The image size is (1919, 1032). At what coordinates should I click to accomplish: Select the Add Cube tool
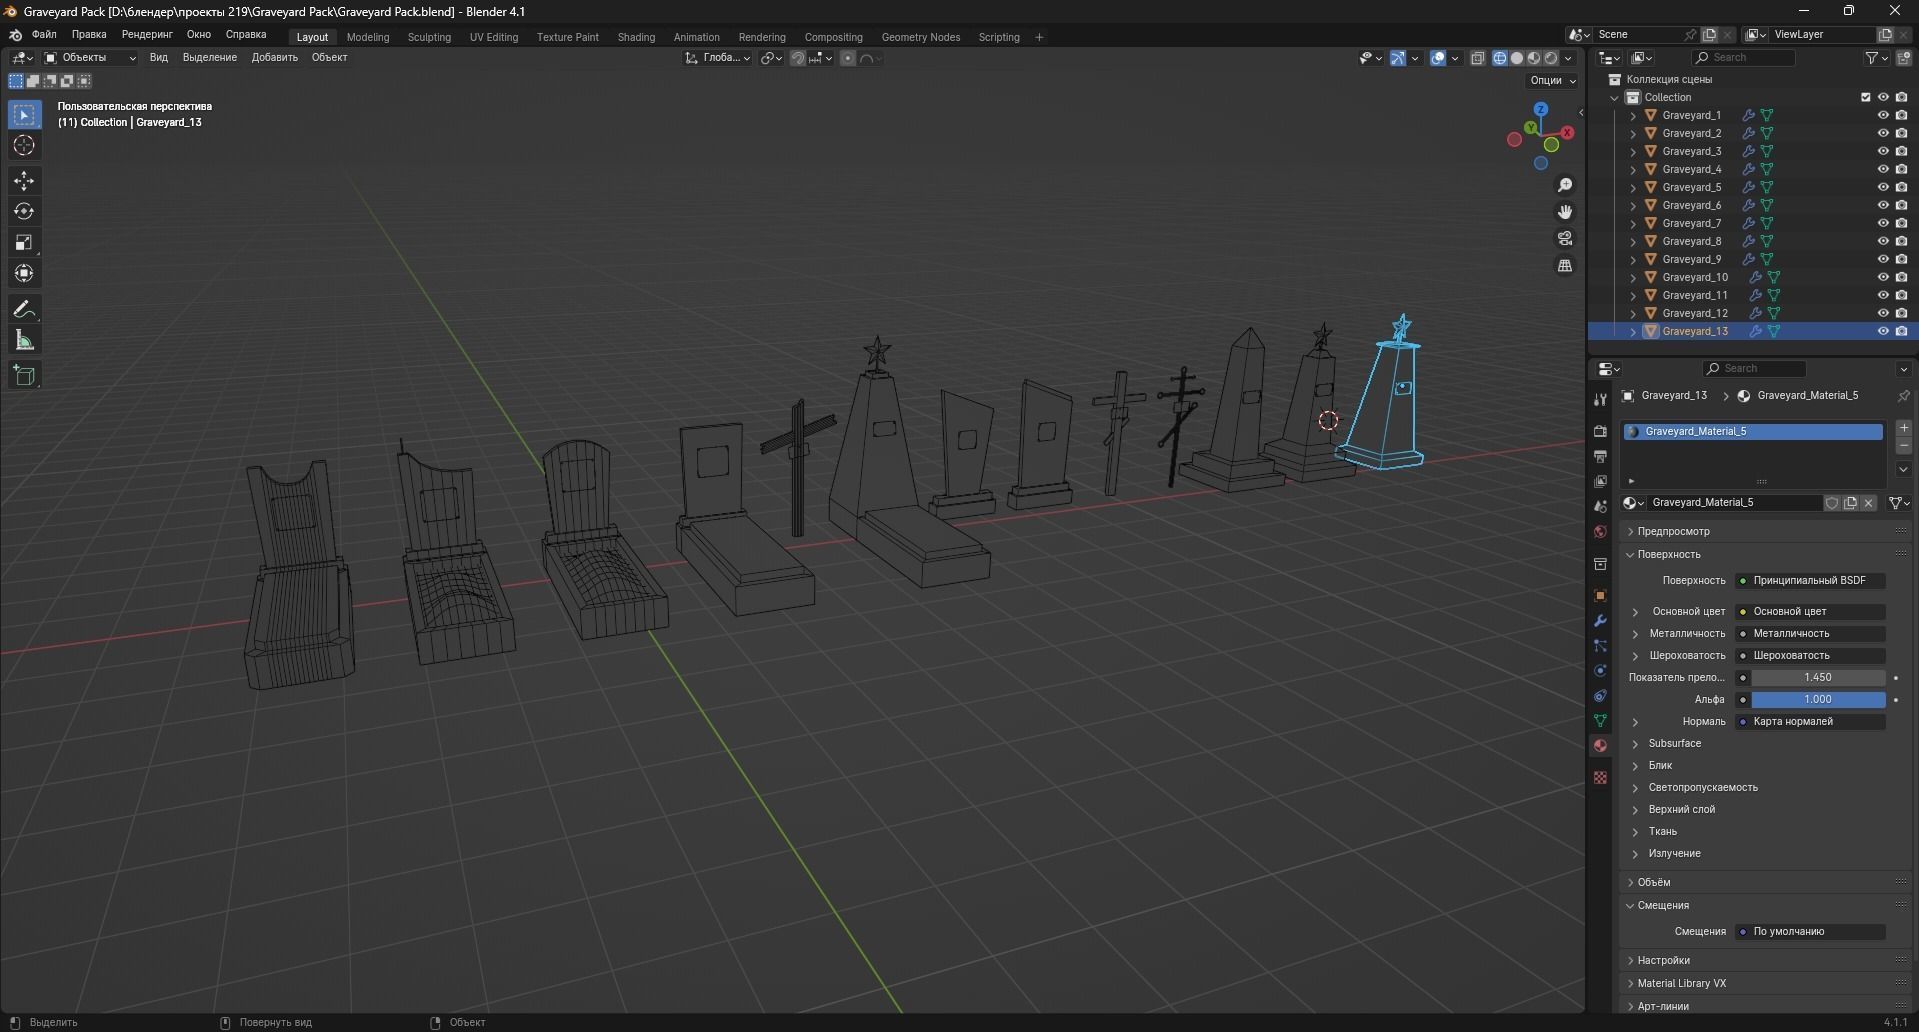[24, 376]
